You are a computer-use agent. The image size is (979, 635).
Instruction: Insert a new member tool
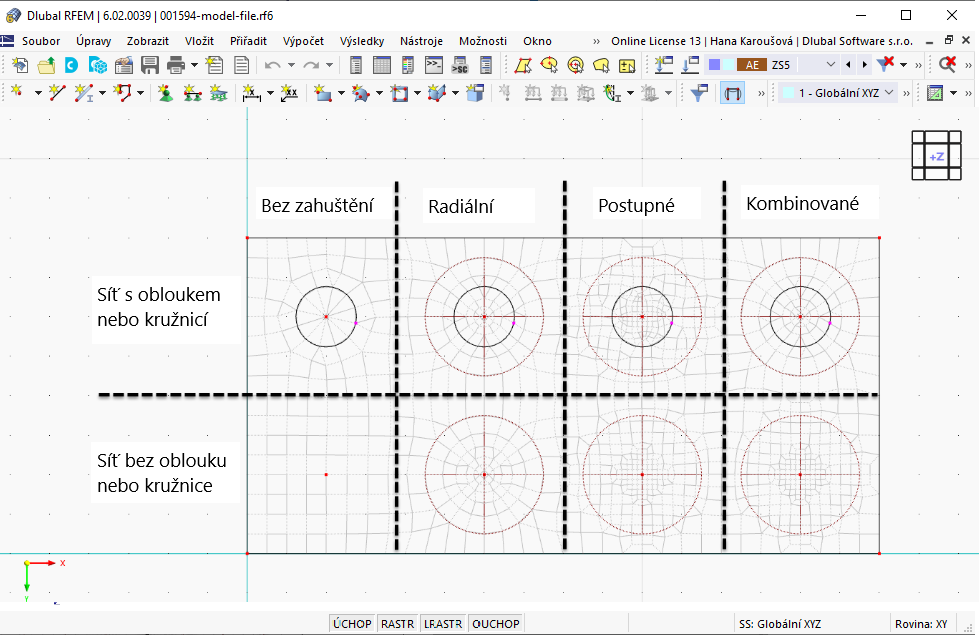tap(83, 93)
